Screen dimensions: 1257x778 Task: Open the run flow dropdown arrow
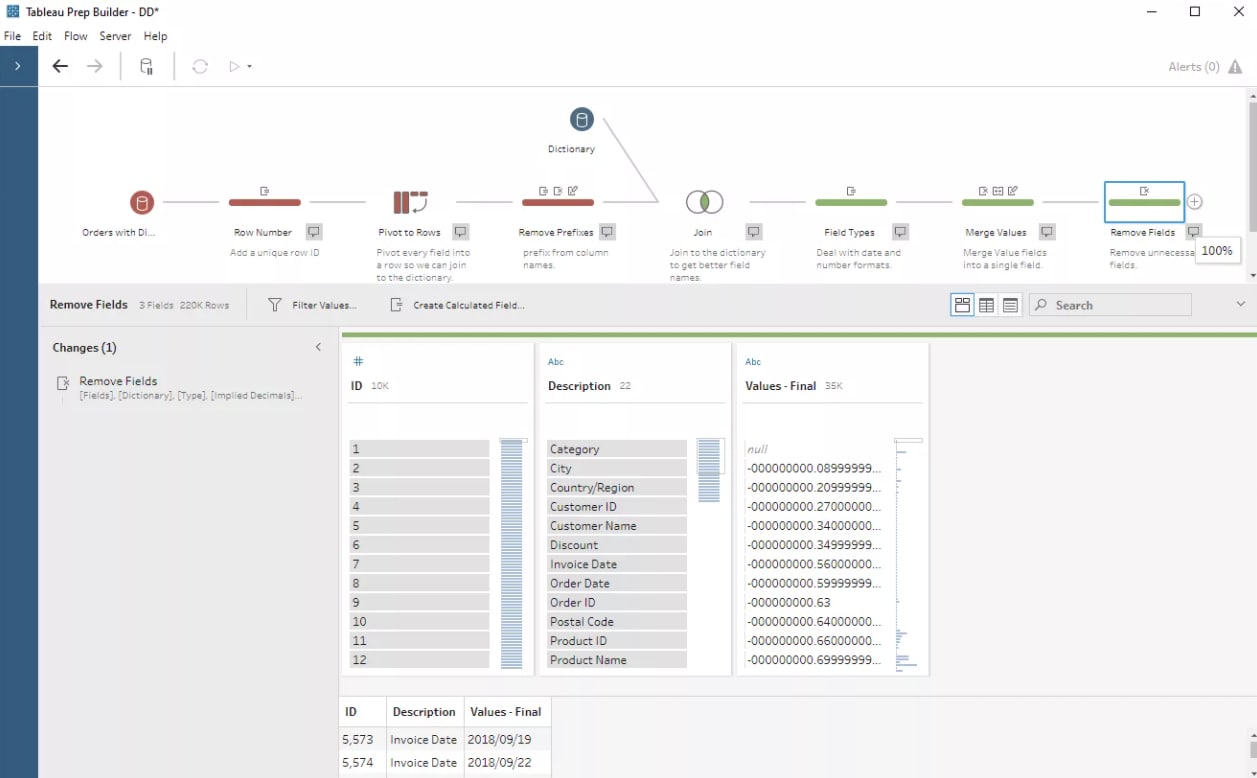coord(249,67)
